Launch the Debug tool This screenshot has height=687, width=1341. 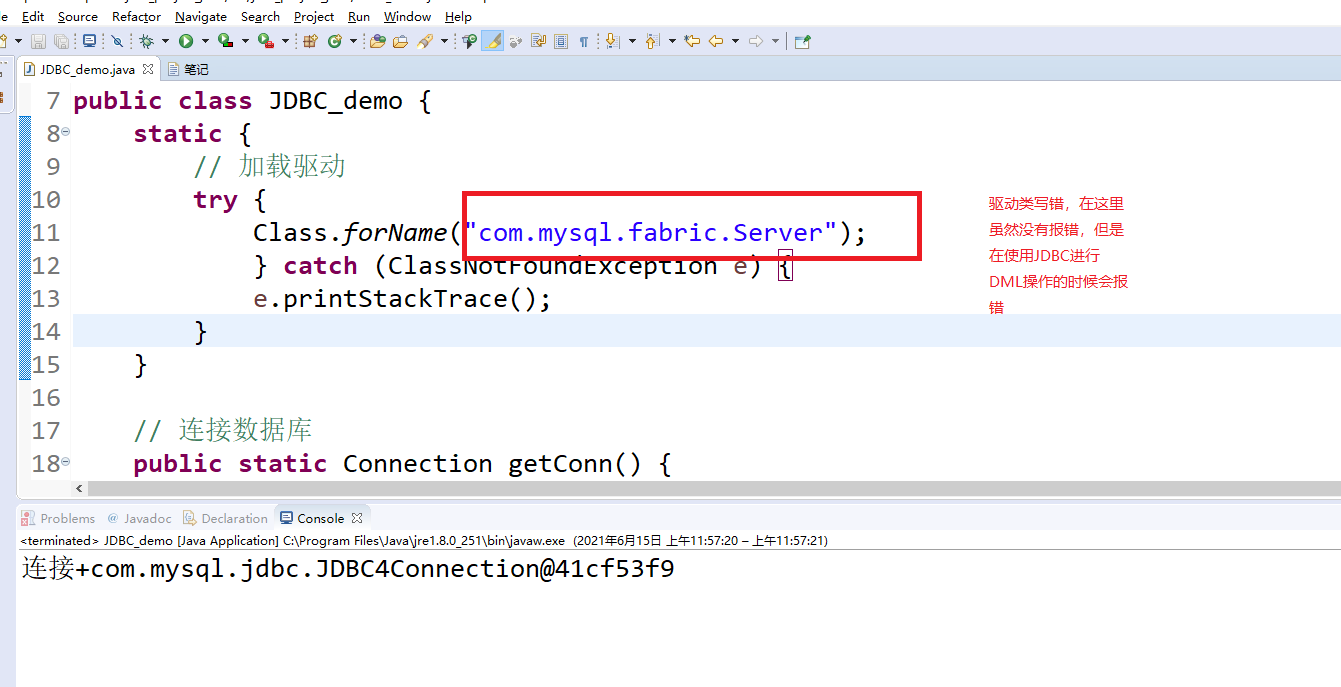click(x=148, y=41)
